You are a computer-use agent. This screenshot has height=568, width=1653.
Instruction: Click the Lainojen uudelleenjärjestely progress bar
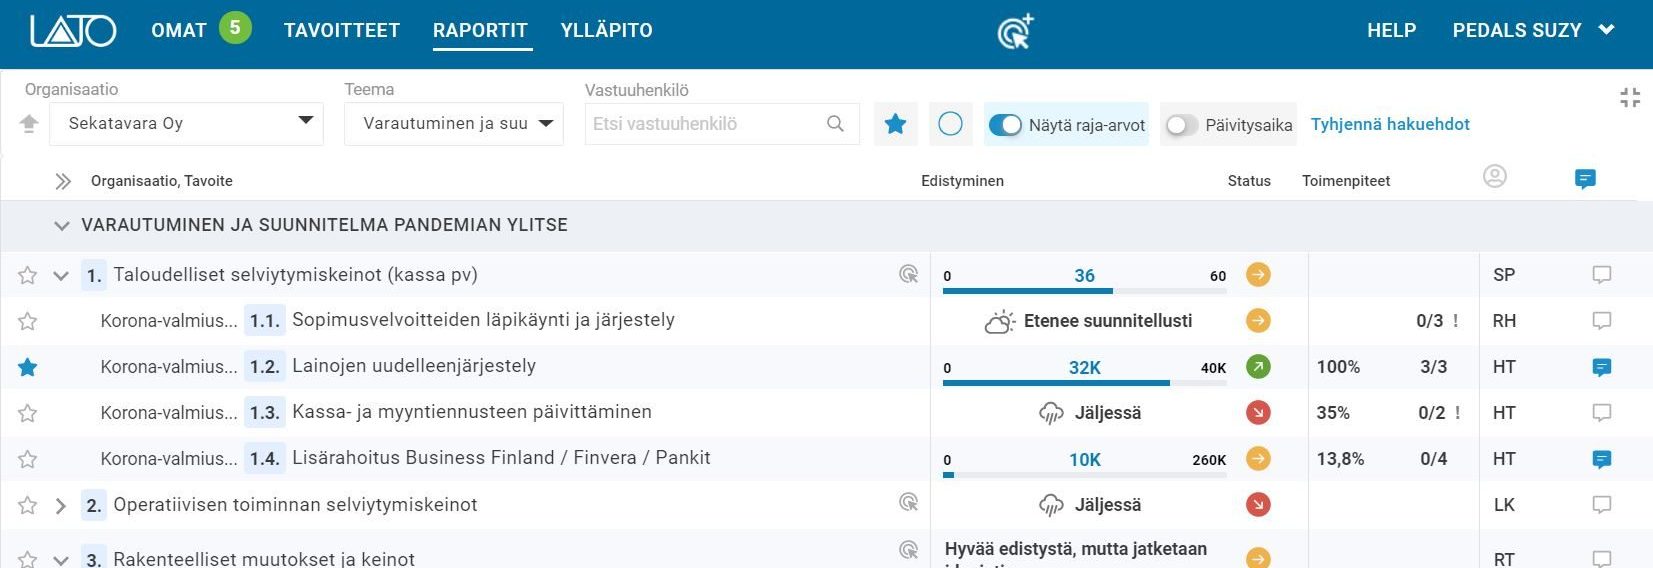click(x=1084, y=381)
